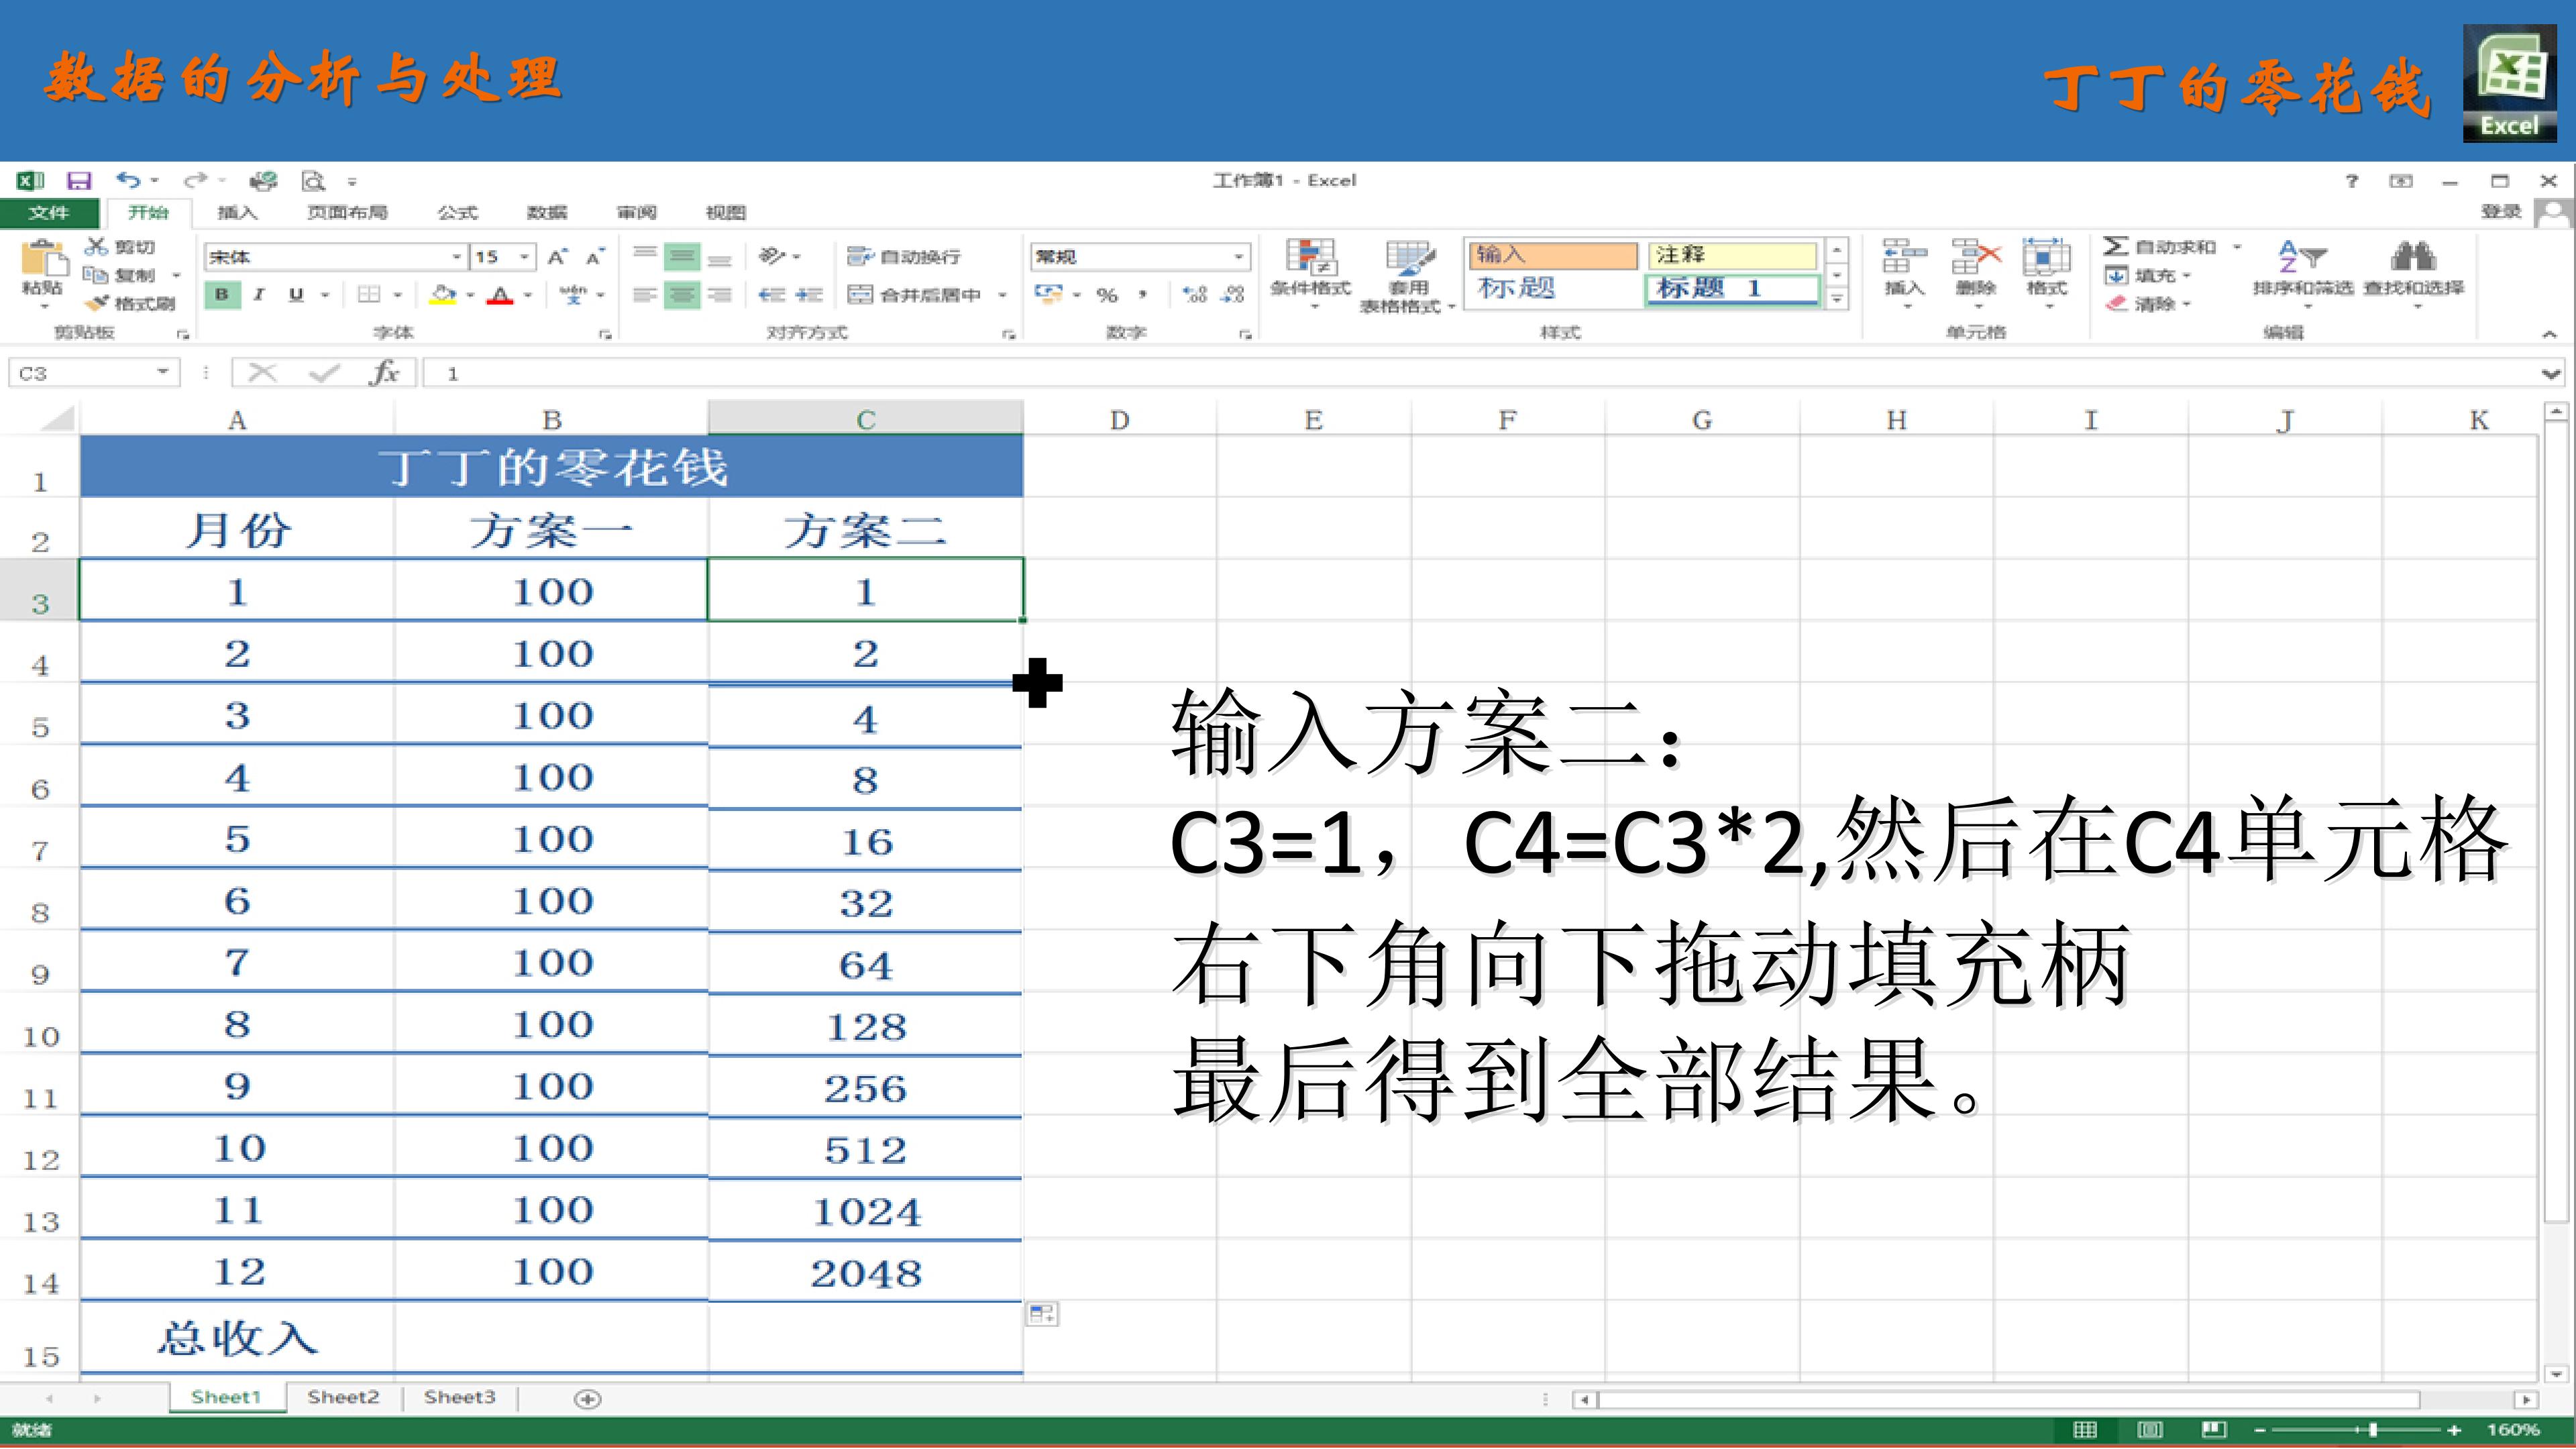Expand the Name Box dropdown arrow

(x=162, y=373)
